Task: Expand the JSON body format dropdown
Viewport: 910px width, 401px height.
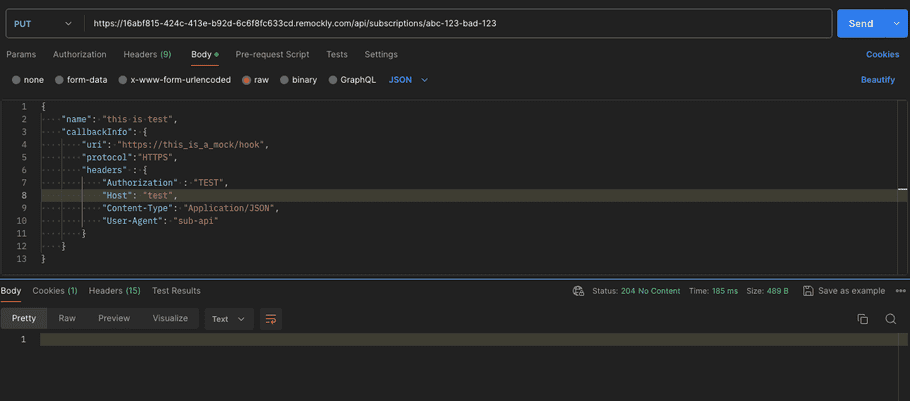Action: (x=408, y=80)
